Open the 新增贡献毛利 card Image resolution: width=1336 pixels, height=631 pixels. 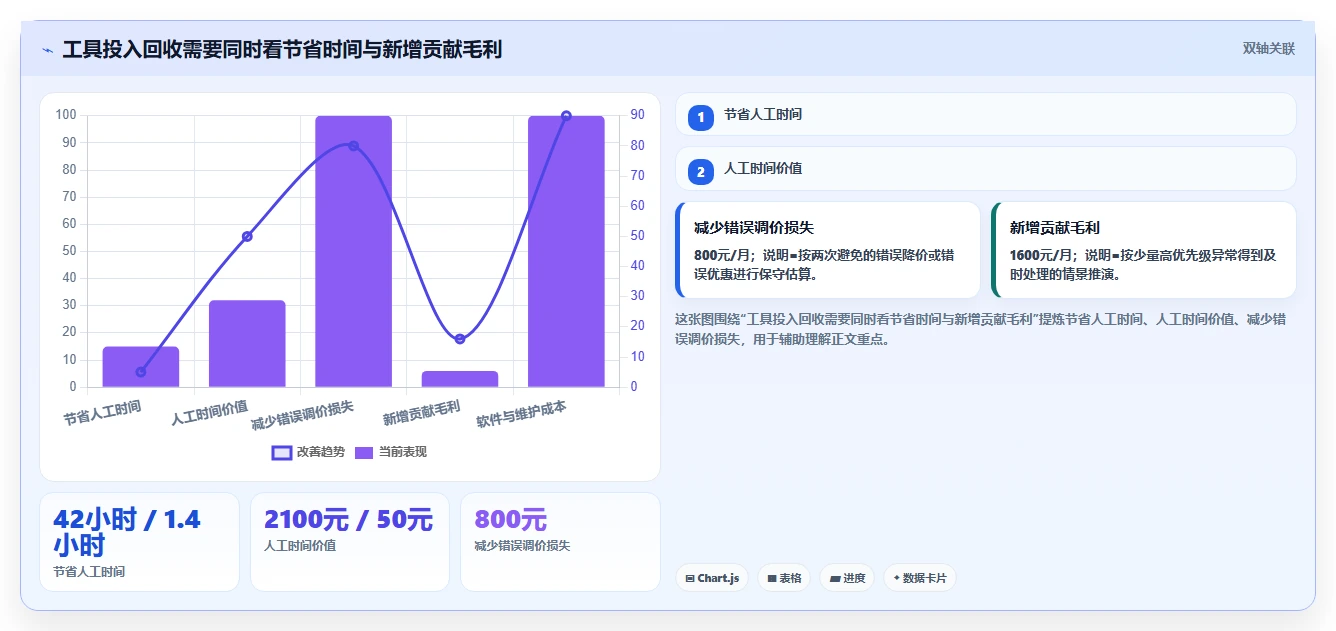pyautogui.click(x=1143, y=250)
